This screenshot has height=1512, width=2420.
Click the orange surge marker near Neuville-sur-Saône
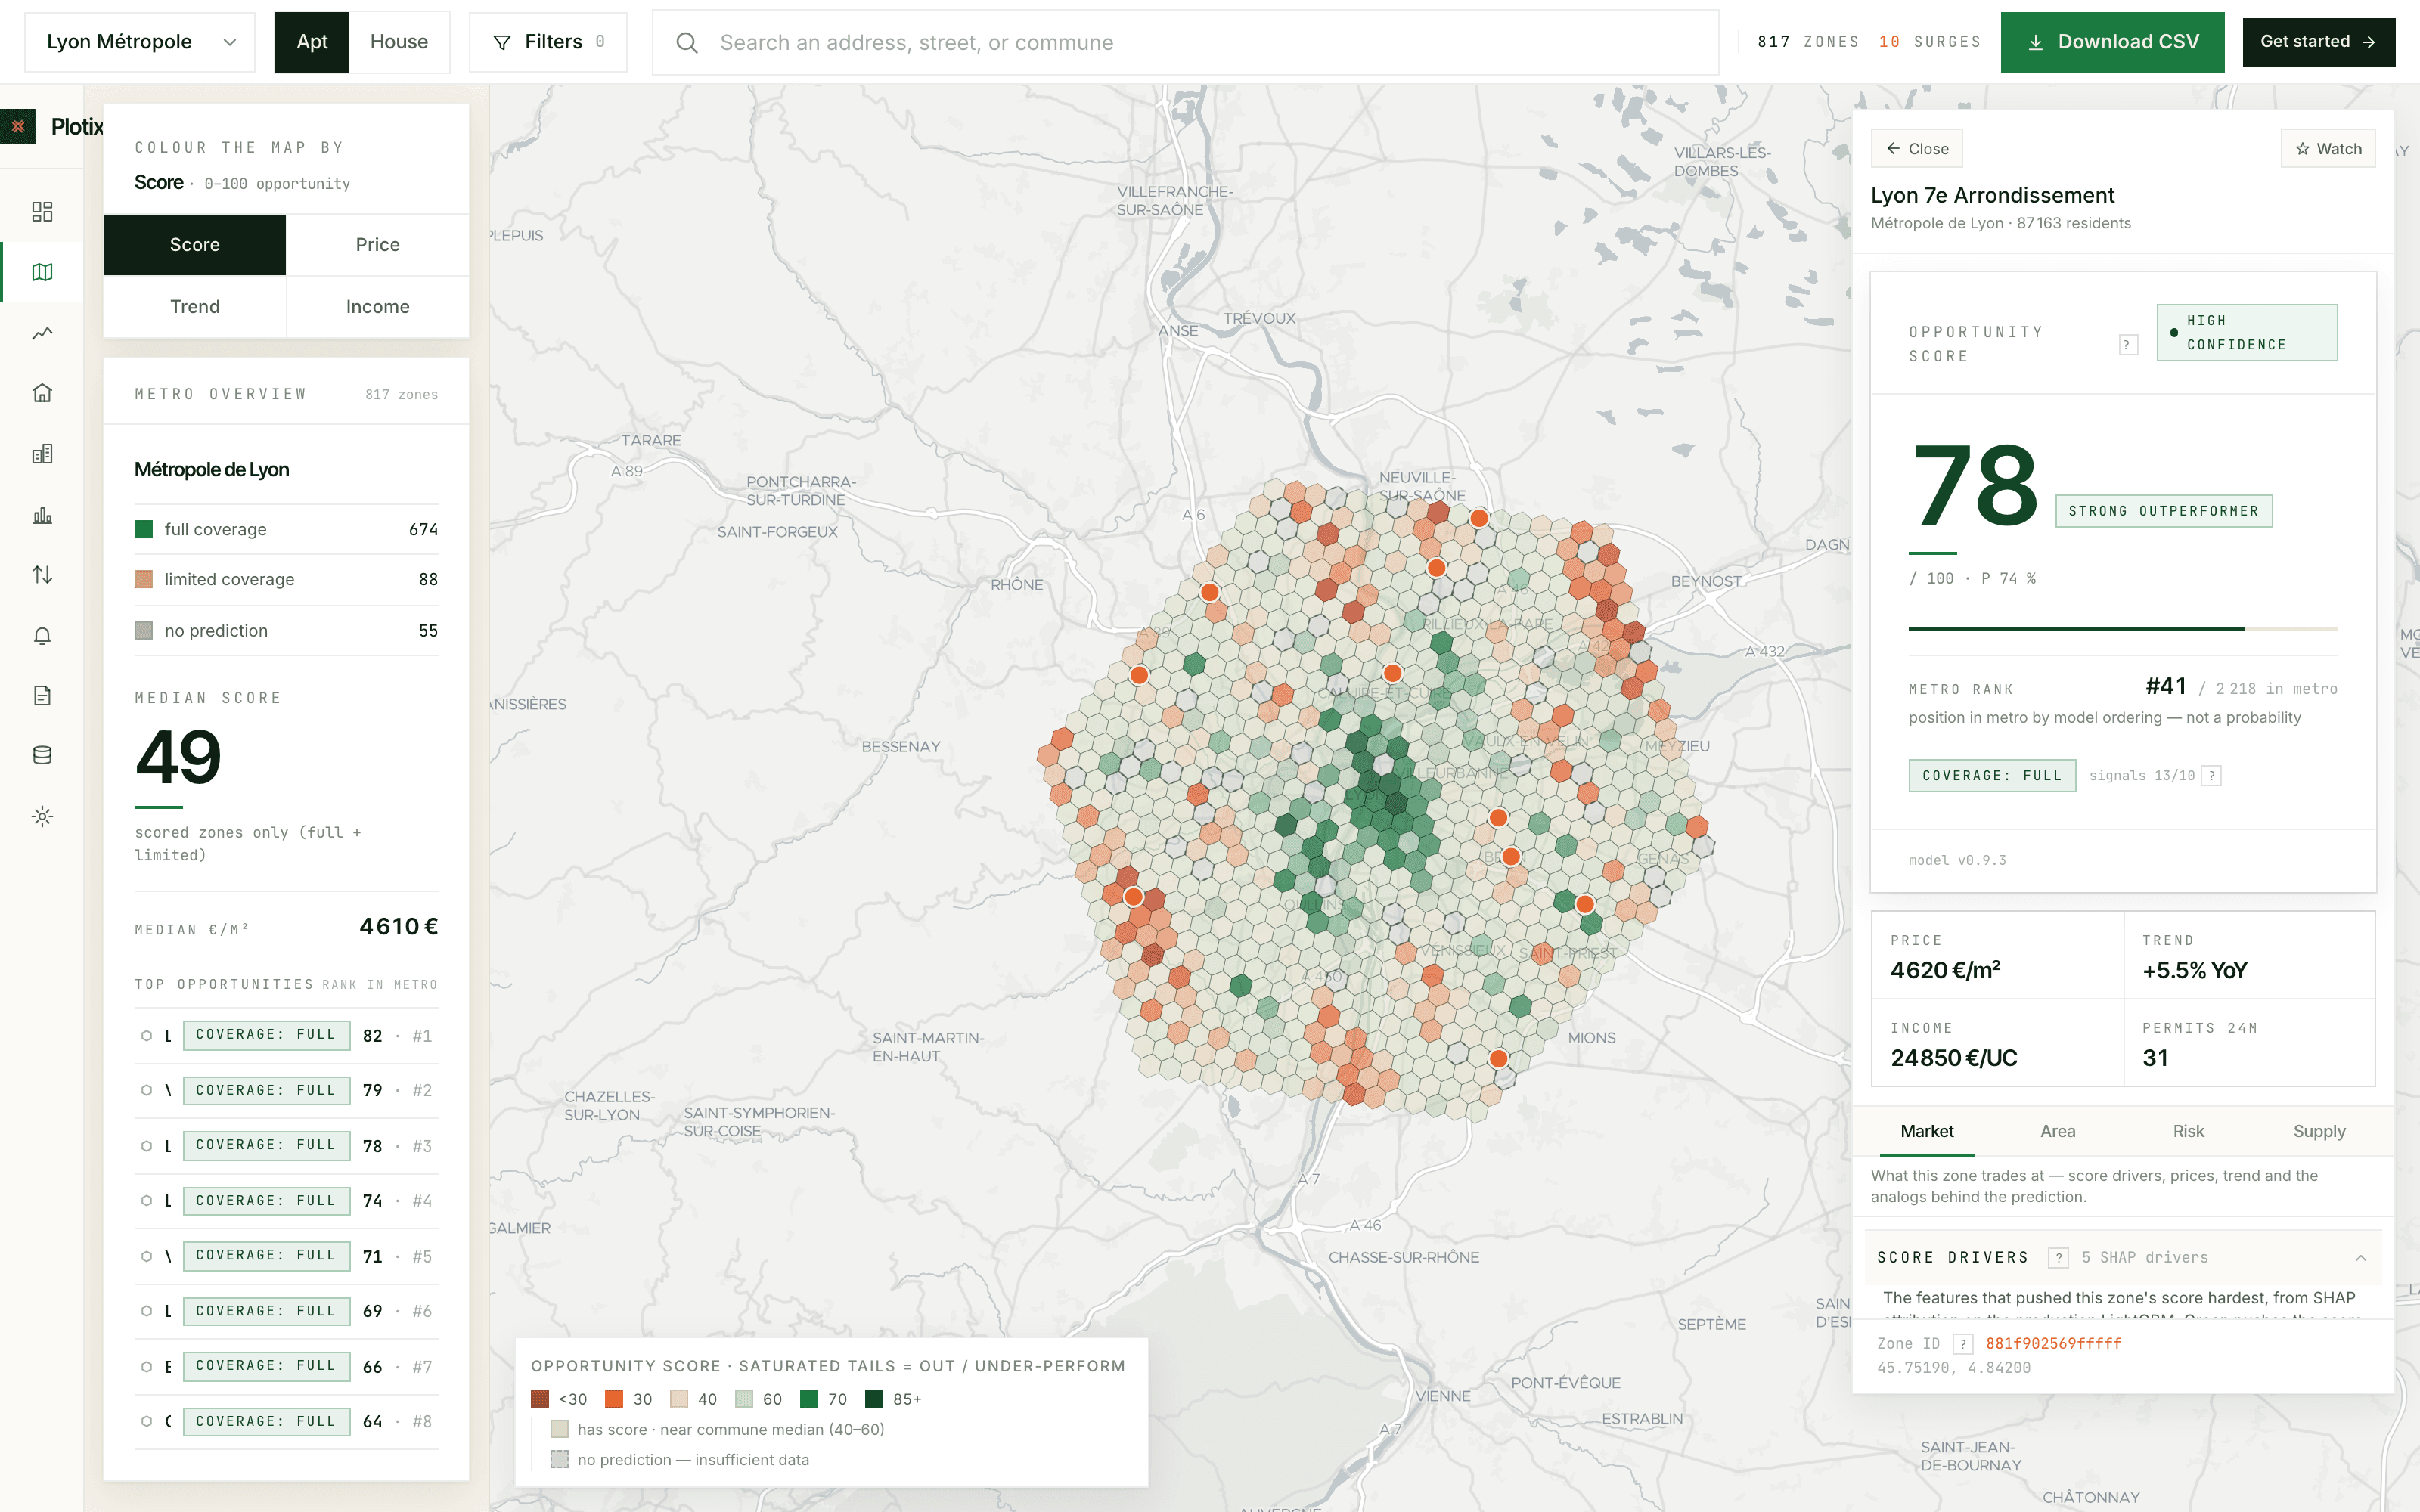click(x=1479, y=518)
